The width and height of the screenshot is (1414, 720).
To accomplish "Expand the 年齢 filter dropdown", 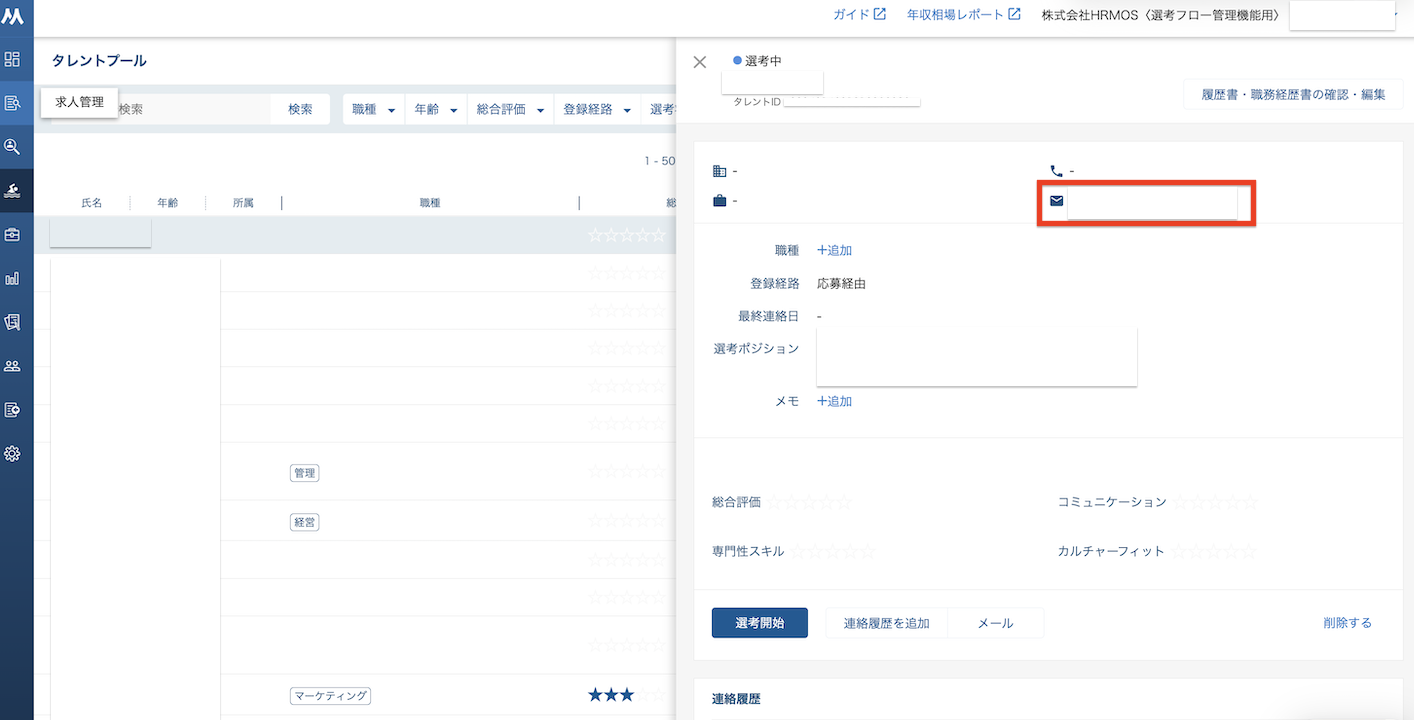I will pos(436,109).
